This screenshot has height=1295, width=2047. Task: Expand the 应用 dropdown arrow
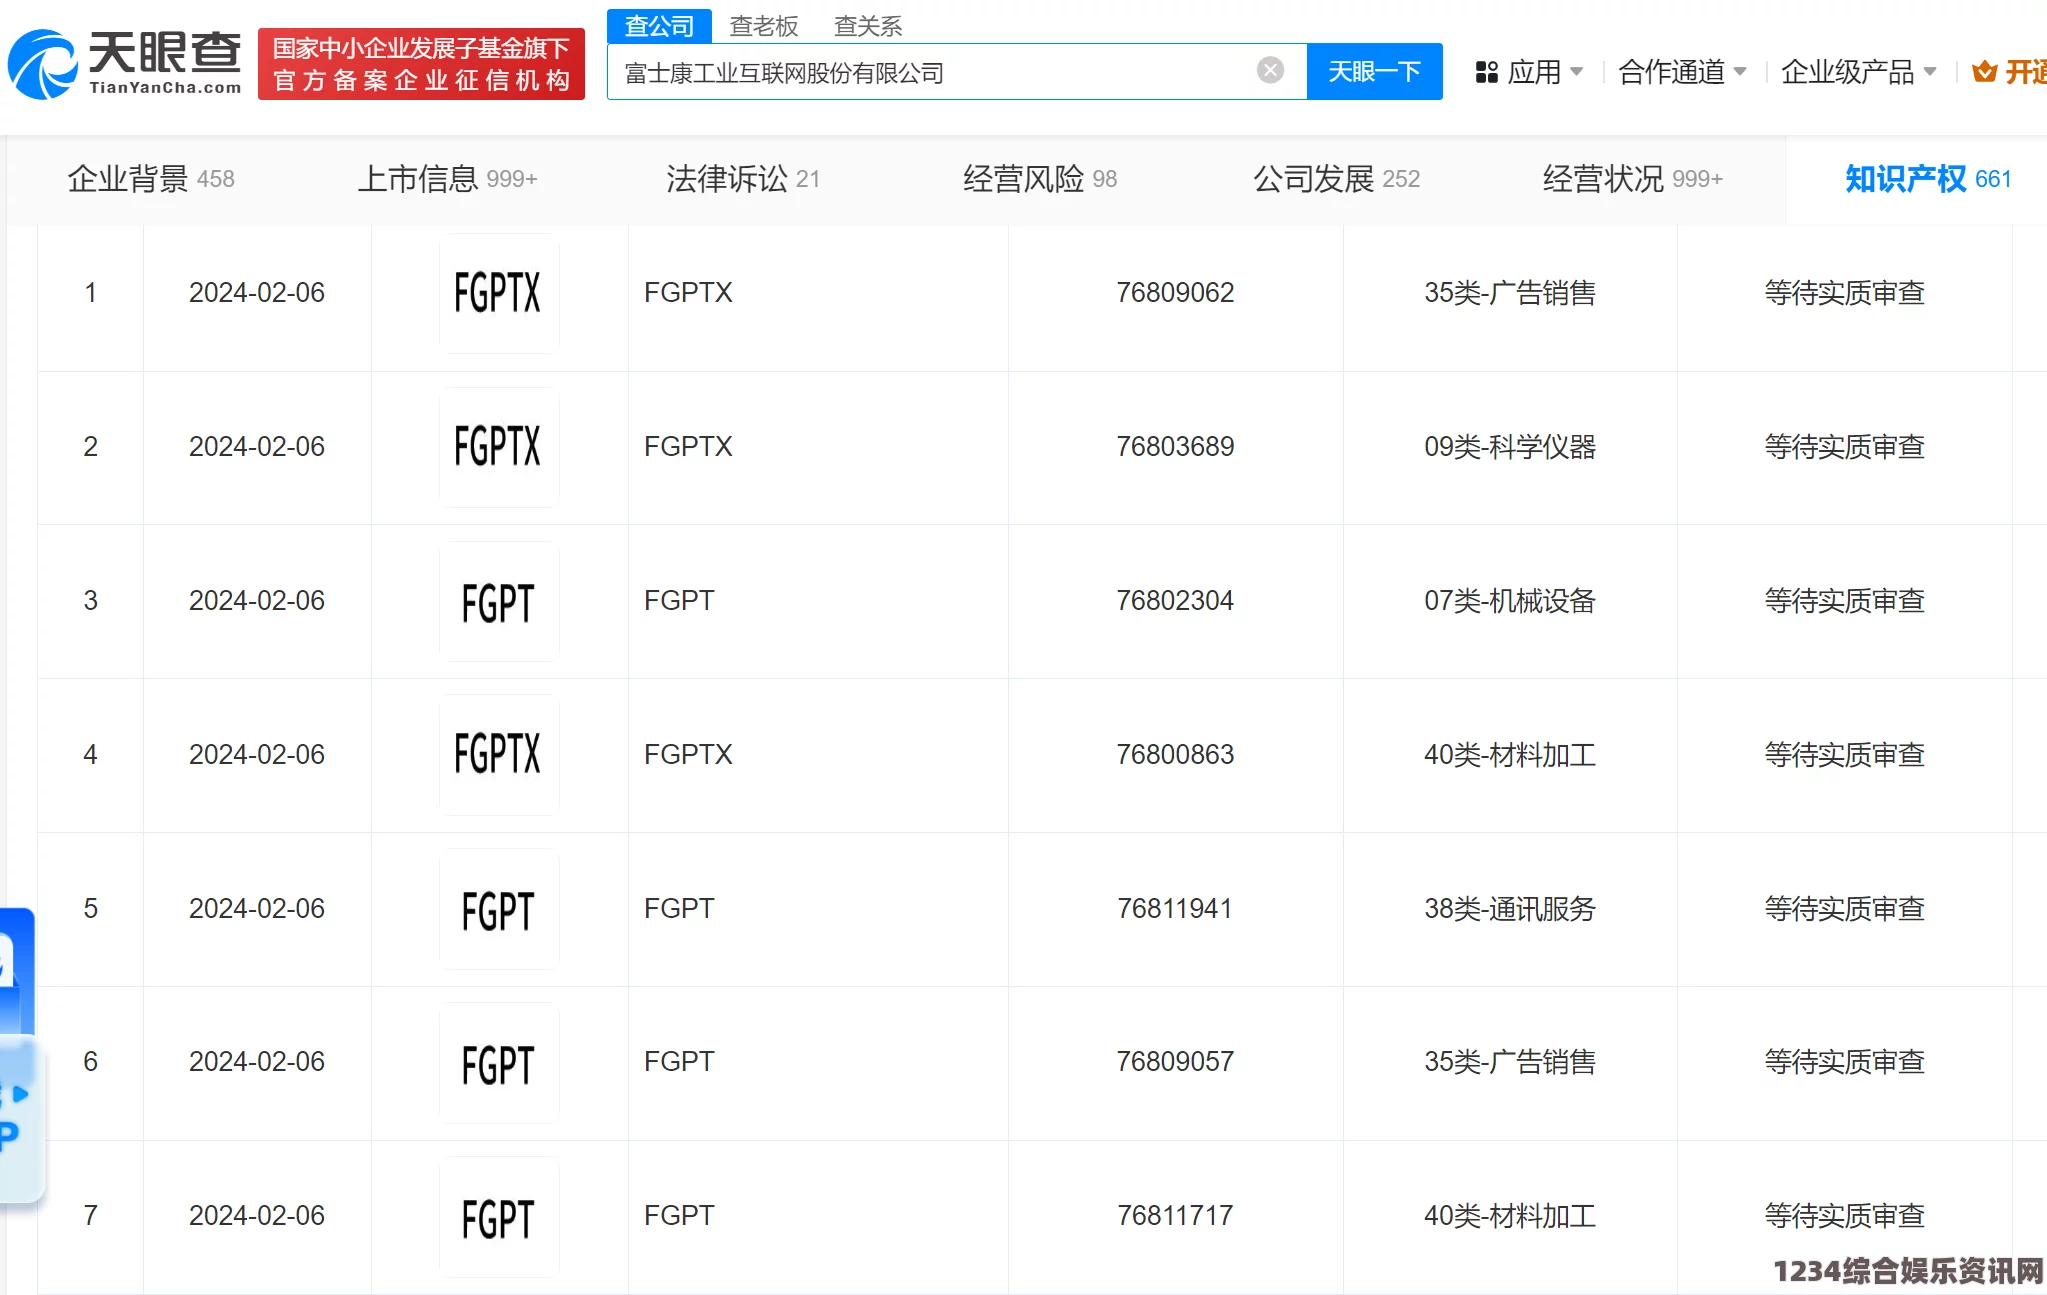tap(1577, 71)
